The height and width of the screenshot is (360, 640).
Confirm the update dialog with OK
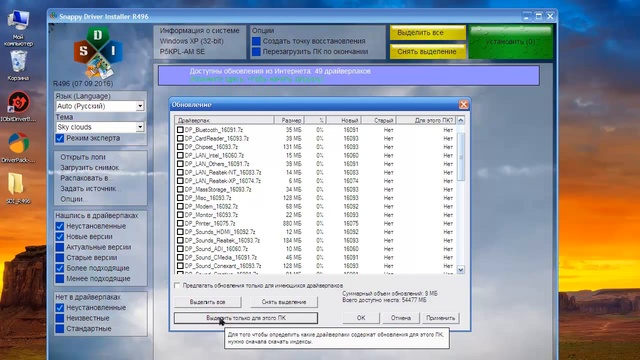[x=361, y=318]
